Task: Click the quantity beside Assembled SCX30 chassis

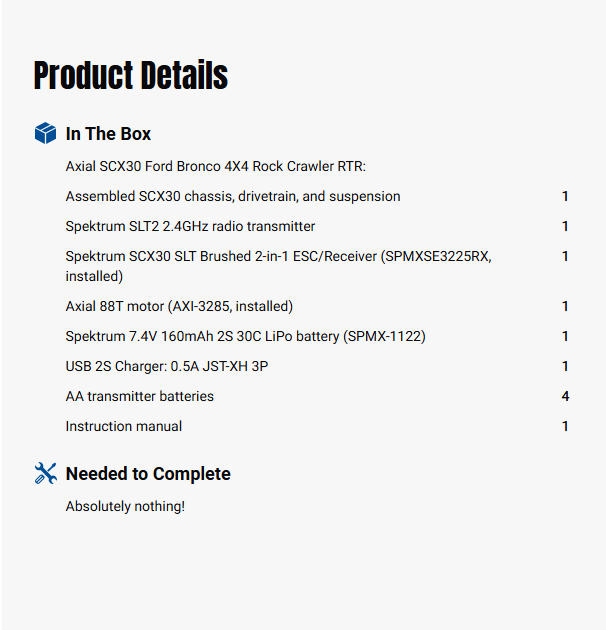Action: click(565, 196)
